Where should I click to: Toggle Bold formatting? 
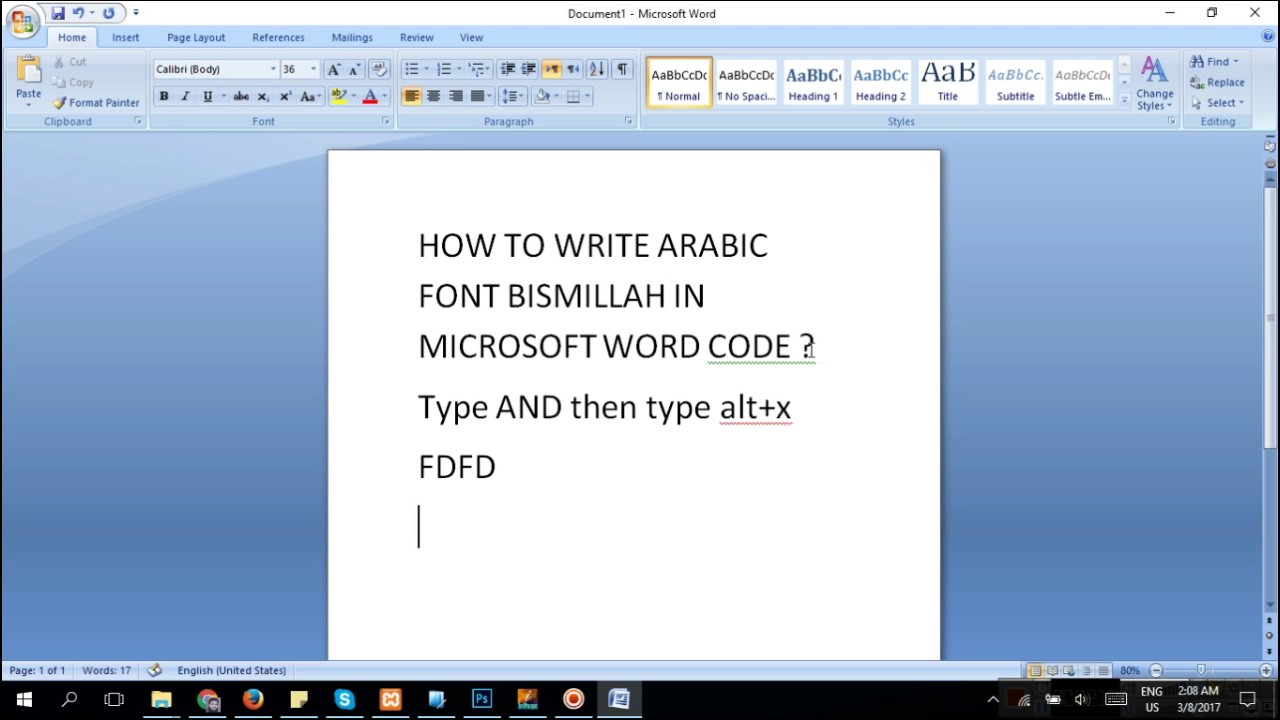tap(164, 96)
